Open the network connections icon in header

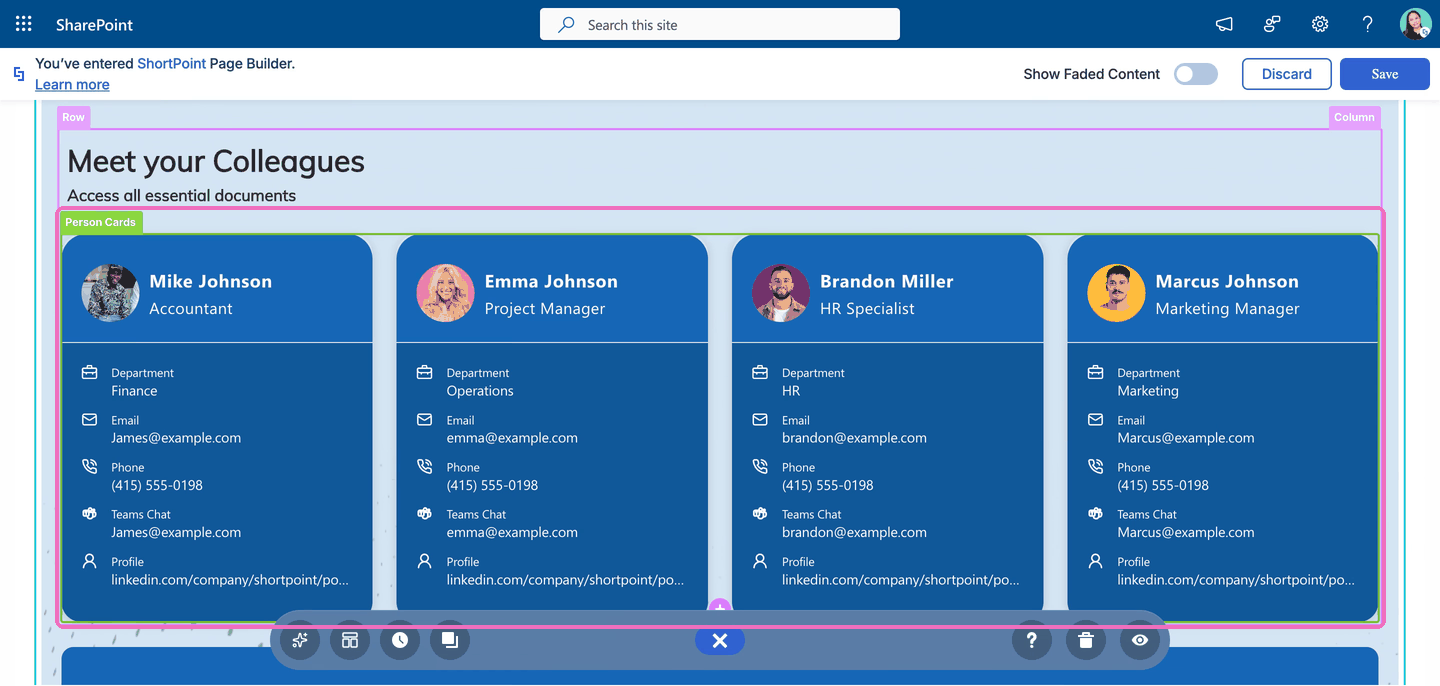pyautogui.click(x=1272, y=24)
